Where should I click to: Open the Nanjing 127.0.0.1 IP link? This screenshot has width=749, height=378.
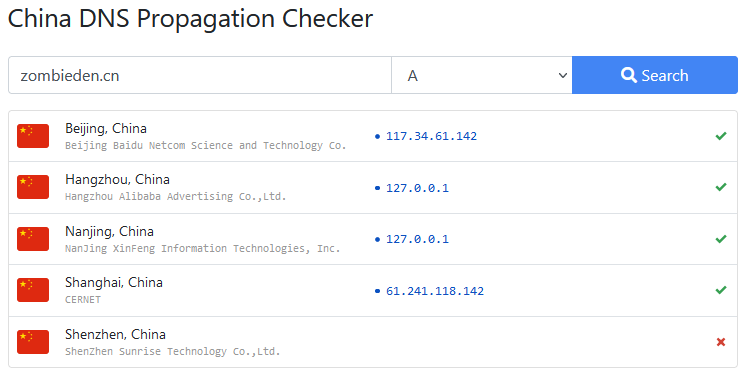(x=417, y=239)
